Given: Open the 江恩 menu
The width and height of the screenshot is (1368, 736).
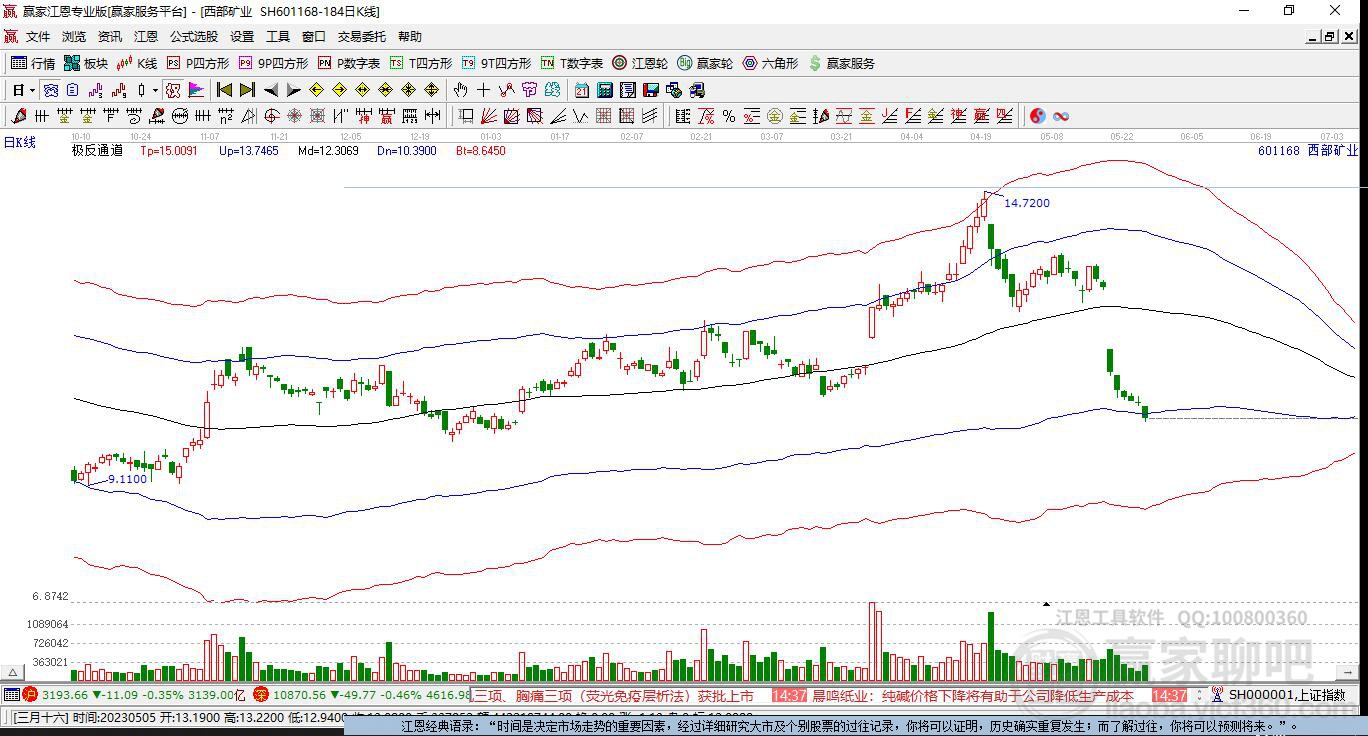Looking at the screenshot, I should [146, 36].
